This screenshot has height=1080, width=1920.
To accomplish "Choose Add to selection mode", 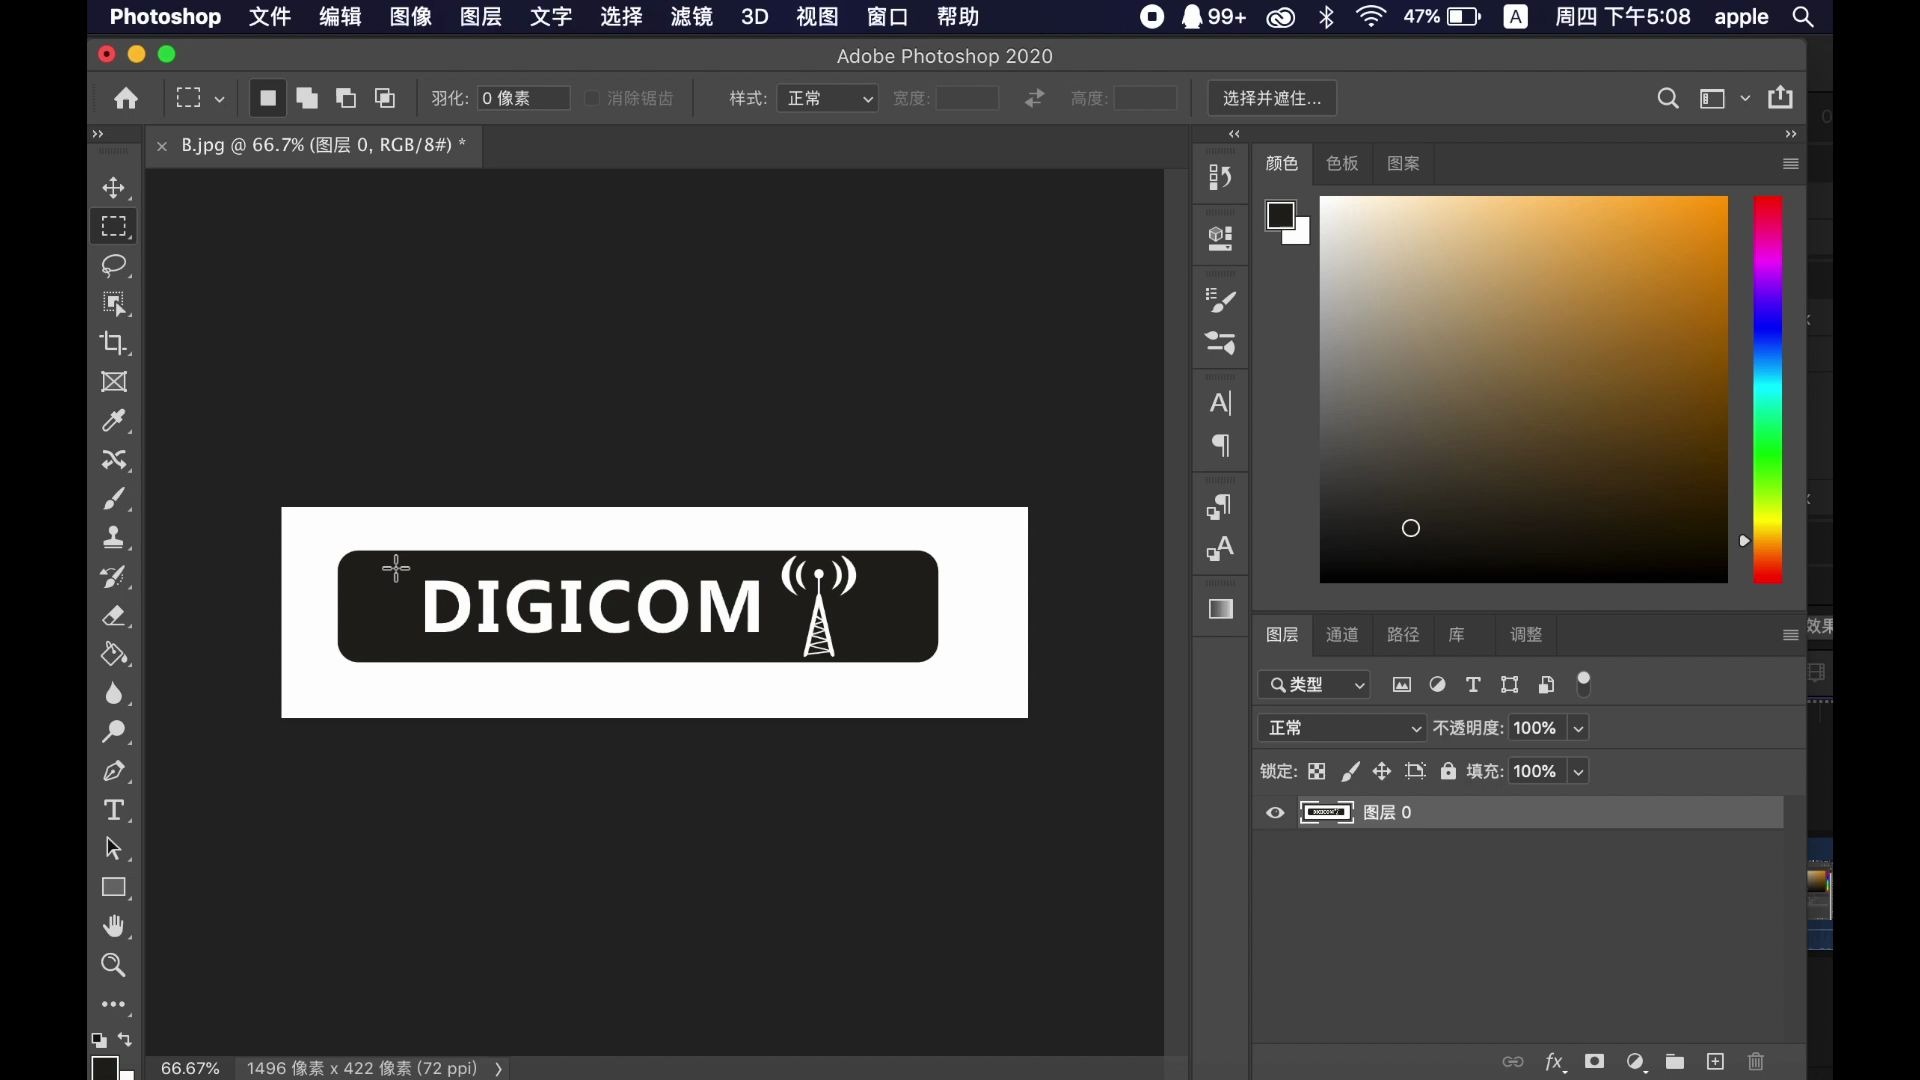I will click(x=307, y=98).
